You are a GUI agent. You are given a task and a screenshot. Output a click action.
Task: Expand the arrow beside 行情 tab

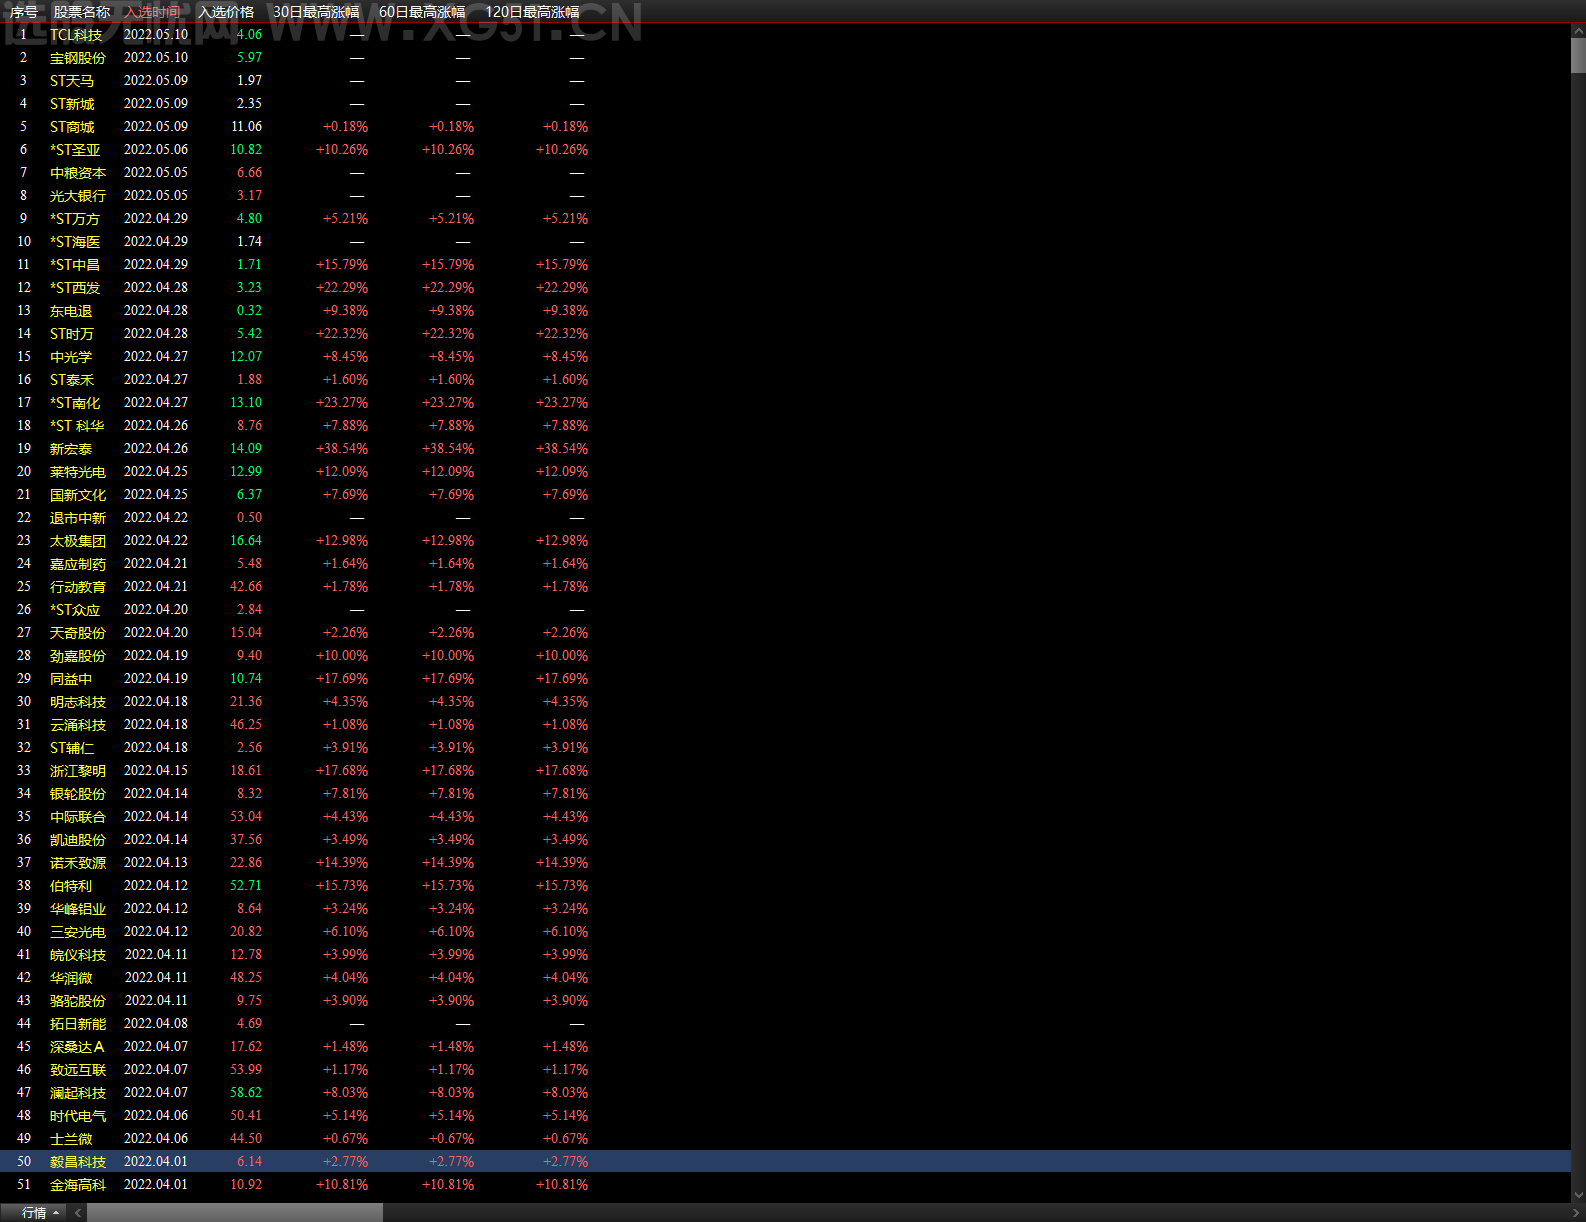[x=56, y=1213]
